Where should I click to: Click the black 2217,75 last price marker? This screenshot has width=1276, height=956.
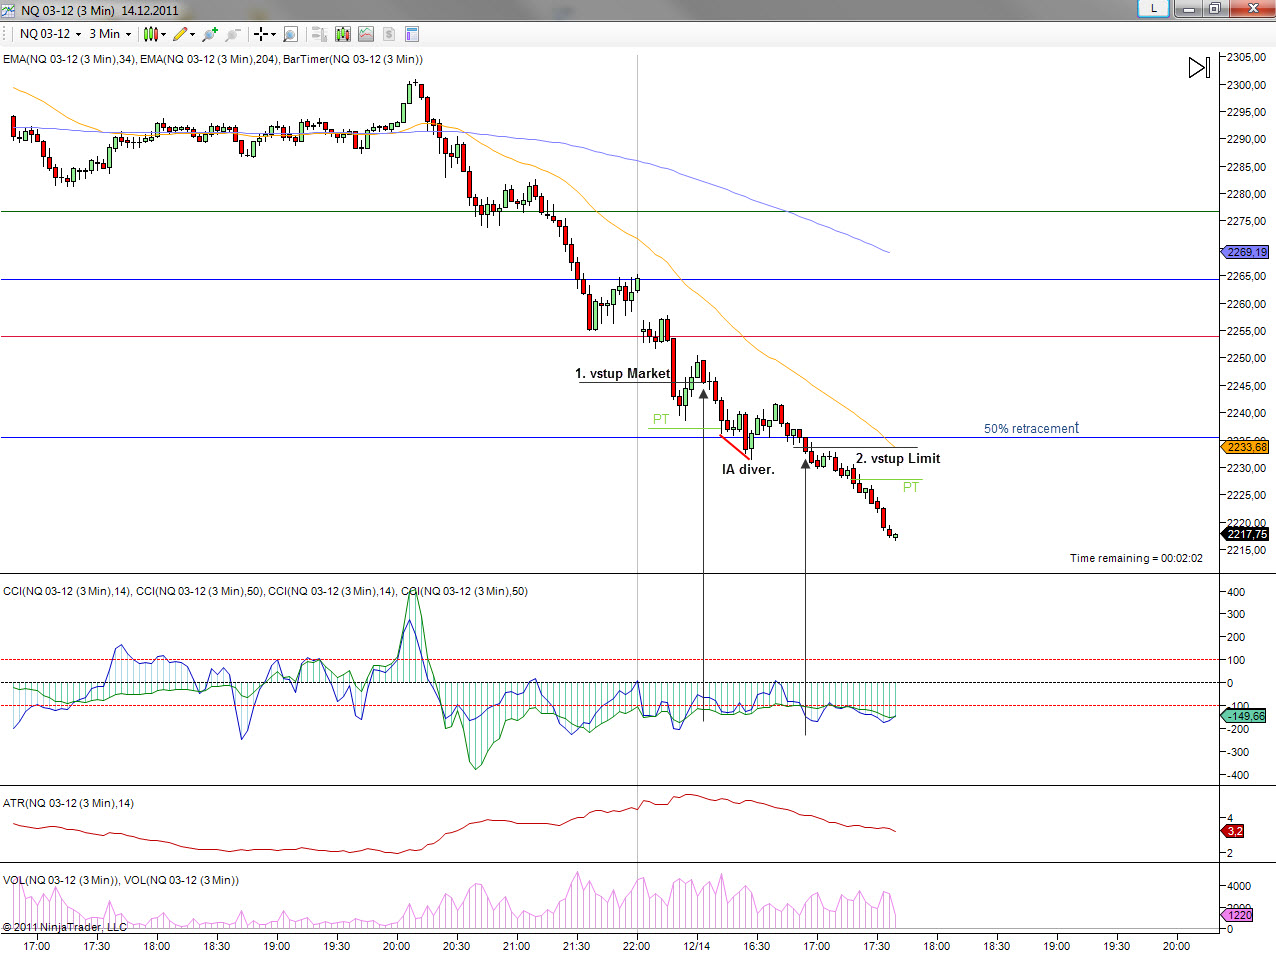pos(1246,534)
